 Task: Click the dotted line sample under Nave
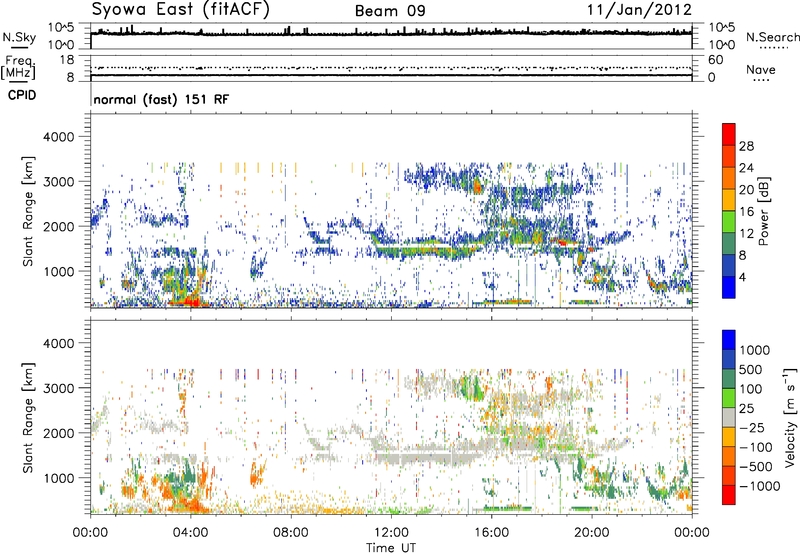(761, 81)
